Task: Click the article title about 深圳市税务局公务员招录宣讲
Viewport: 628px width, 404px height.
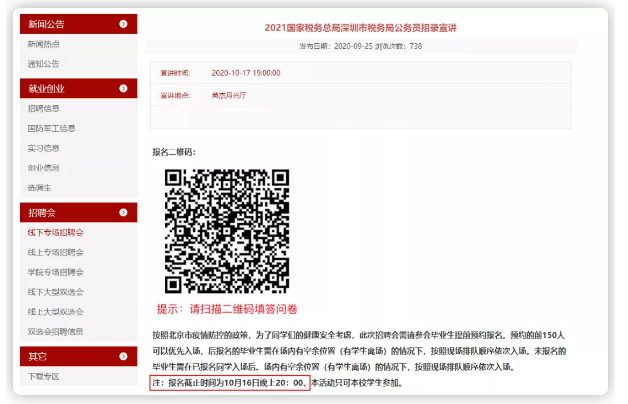Action: tap(360, 28)
